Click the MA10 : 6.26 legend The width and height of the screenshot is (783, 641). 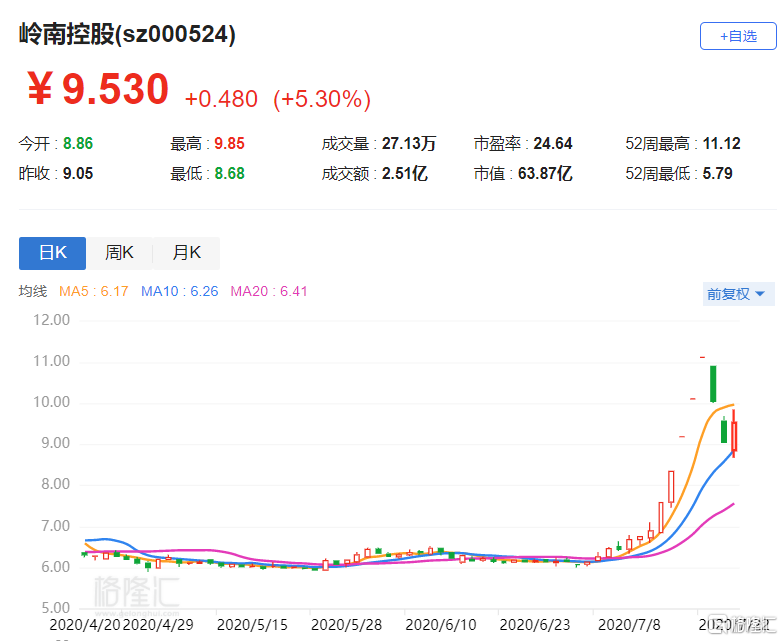tap(180, 291)
